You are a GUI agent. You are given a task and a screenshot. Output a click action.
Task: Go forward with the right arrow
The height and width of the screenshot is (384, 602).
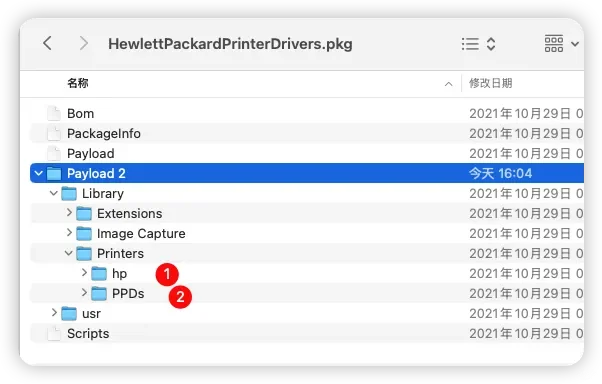coord(83,43)
